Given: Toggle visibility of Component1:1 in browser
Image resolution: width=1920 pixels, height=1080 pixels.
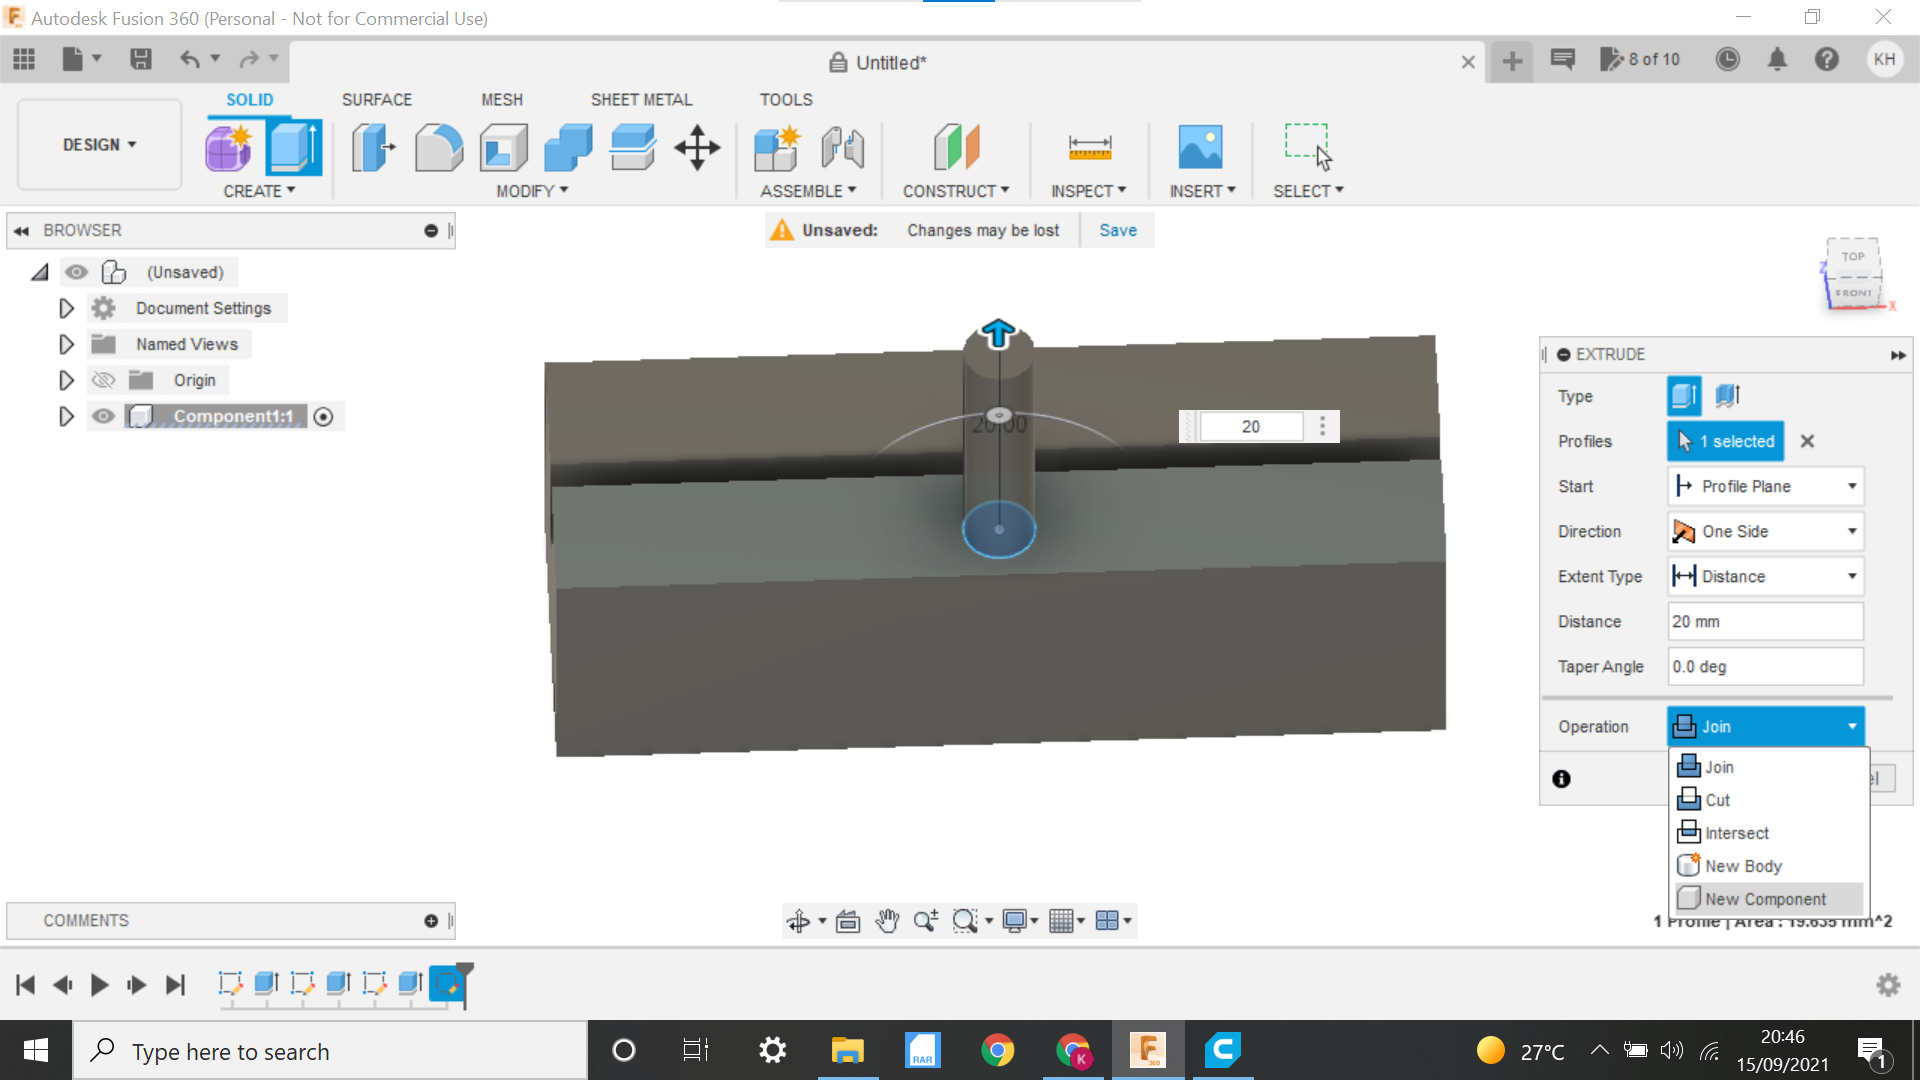Looking at the screenshot, I should [x=103, y=416].
